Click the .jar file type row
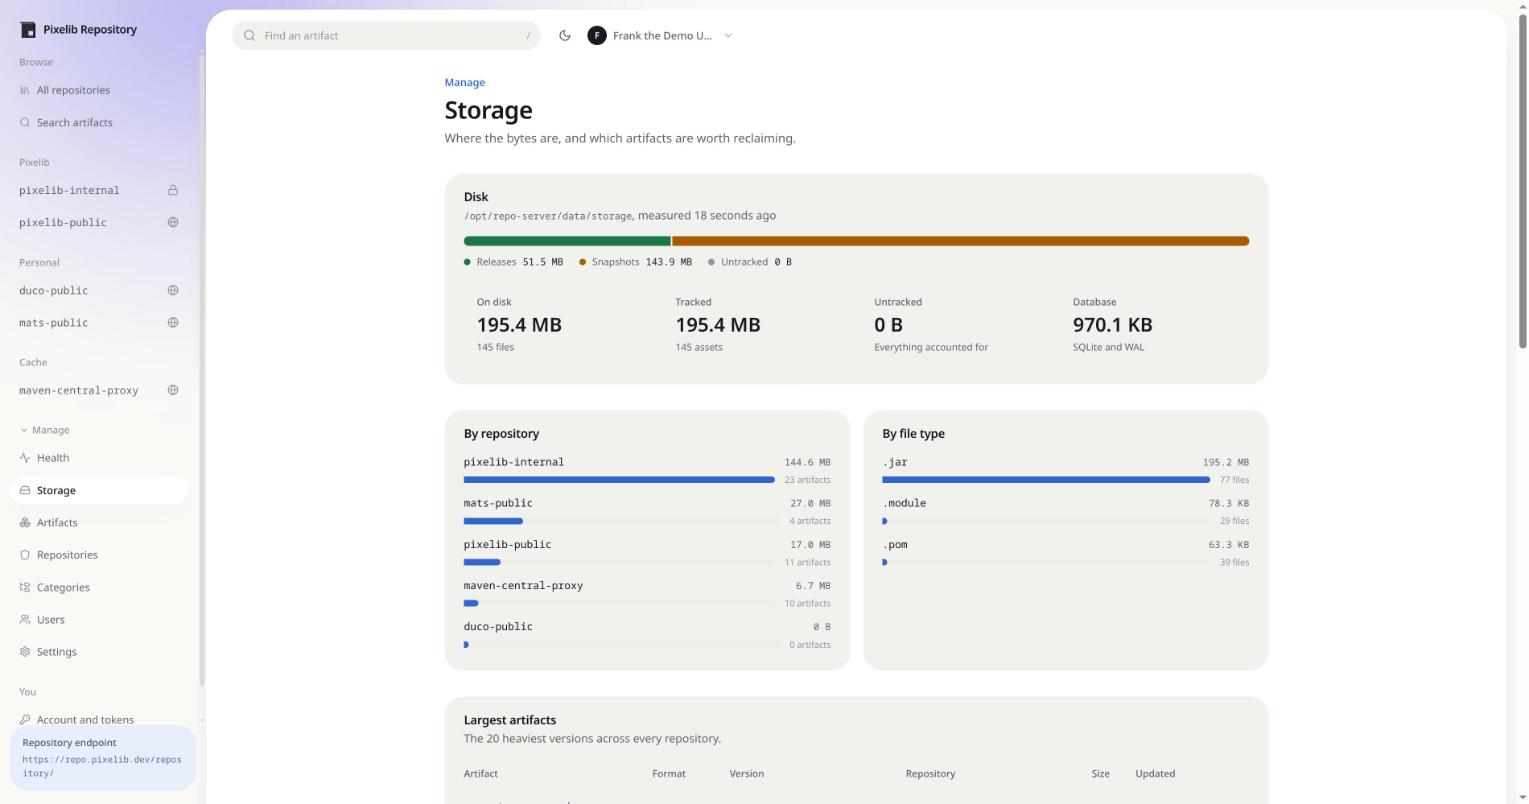The height and width of the screenshot is (804, 1529). point(1066,470)
